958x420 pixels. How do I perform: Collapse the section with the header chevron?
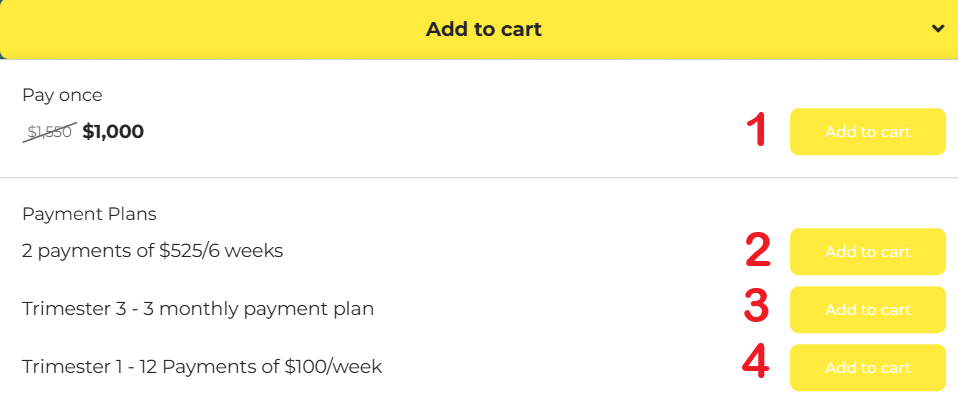tap(937, 29)
